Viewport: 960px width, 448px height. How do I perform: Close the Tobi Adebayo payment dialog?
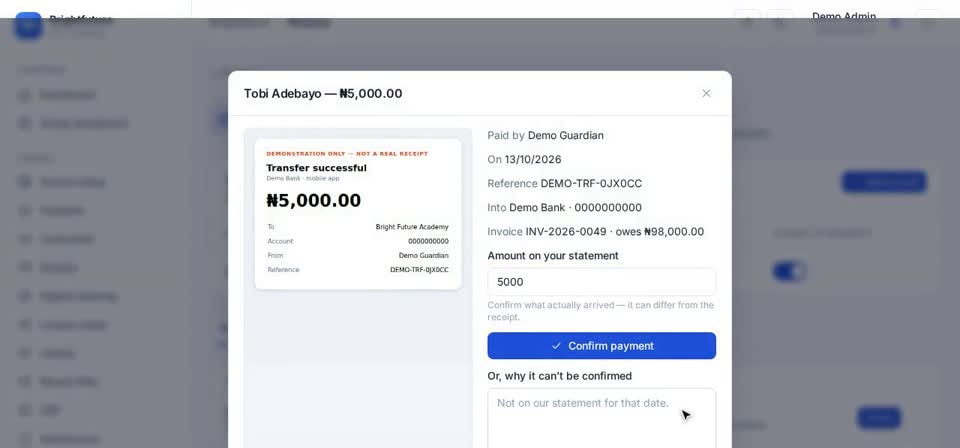pyautogui.click(x=706, y=94)
